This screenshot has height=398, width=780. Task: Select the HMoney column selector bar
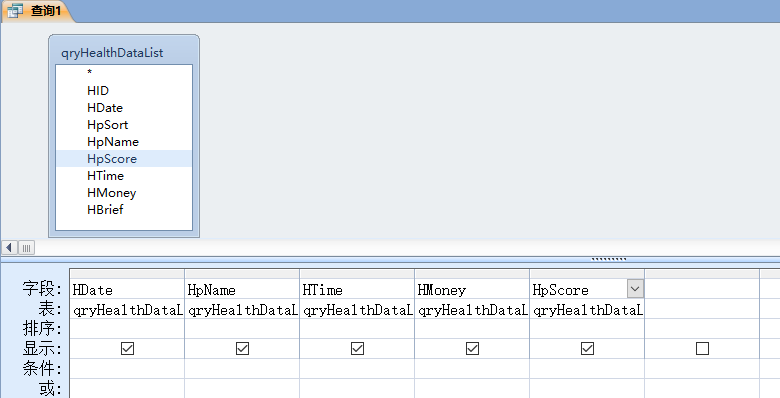click(x=472, y=274)
